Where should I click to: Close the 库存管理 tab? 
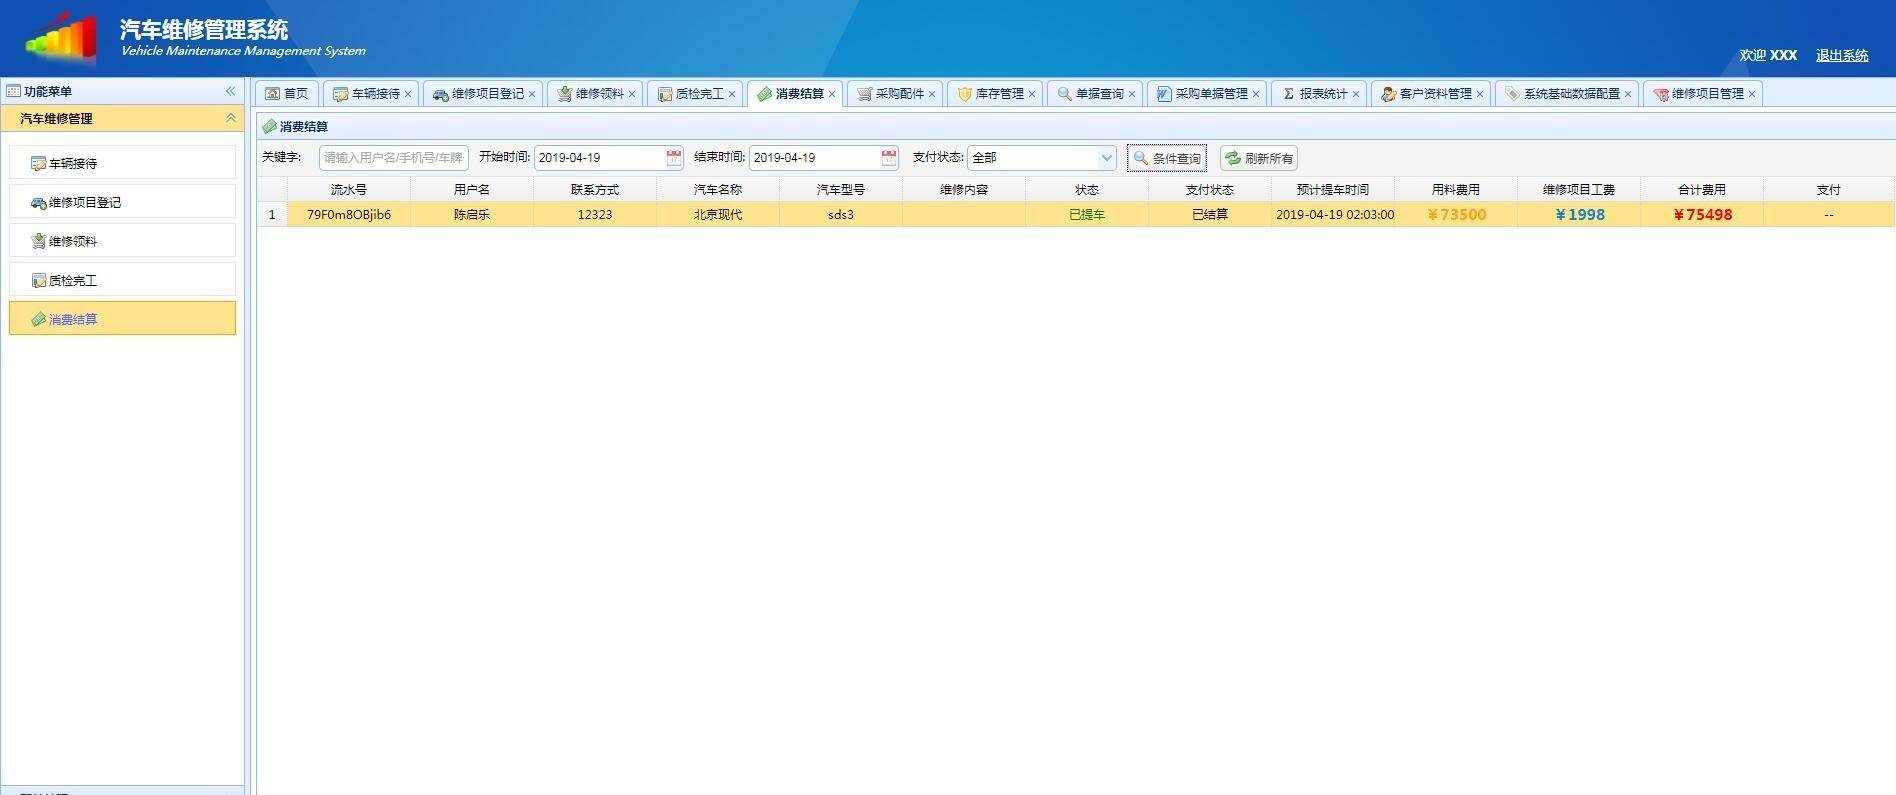point(1032,94)
